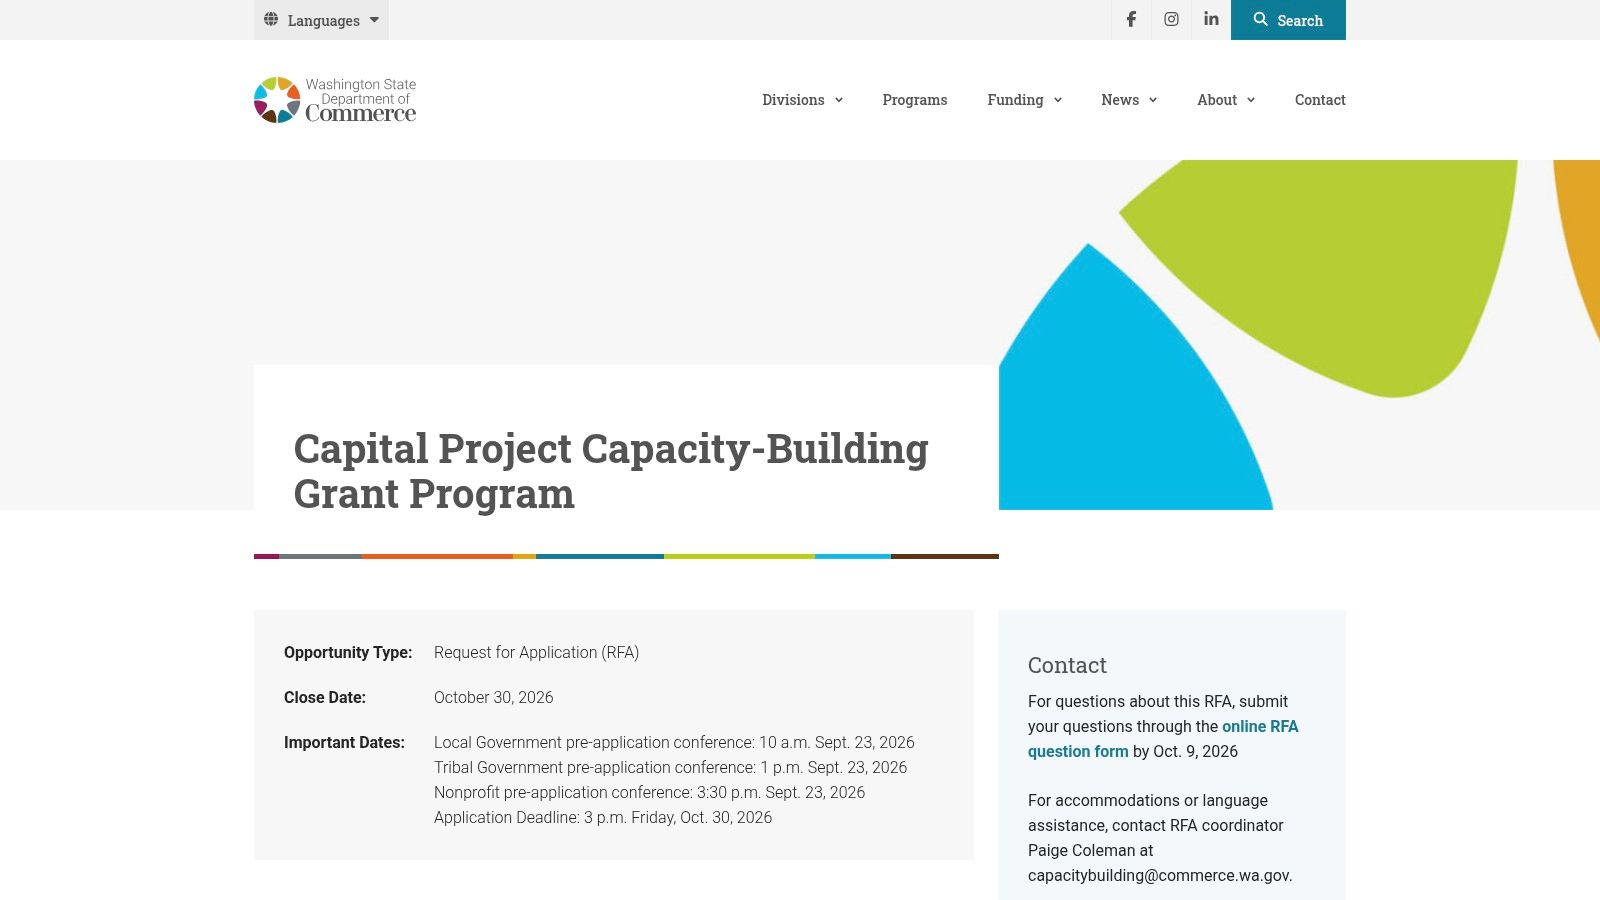The width and height of the screenshot is (1600, 900).
Task: Open the Contact menu item
Action: coord(1320,100)
